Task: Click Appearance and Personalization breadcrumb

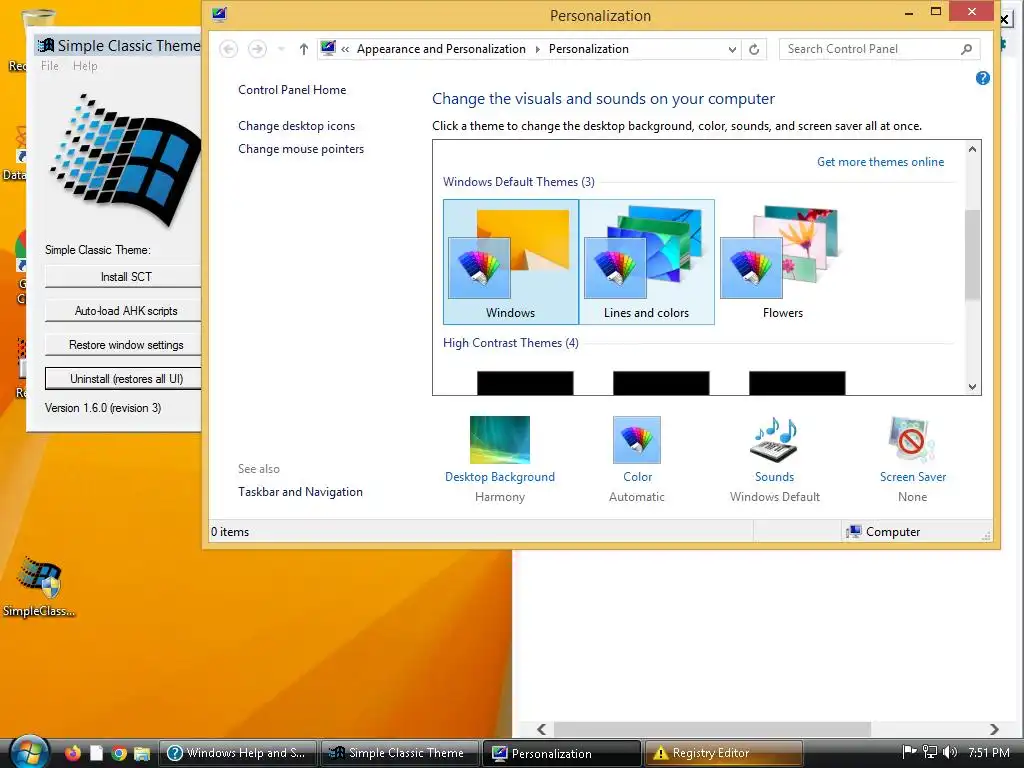Action: click(x=441, y=49)
